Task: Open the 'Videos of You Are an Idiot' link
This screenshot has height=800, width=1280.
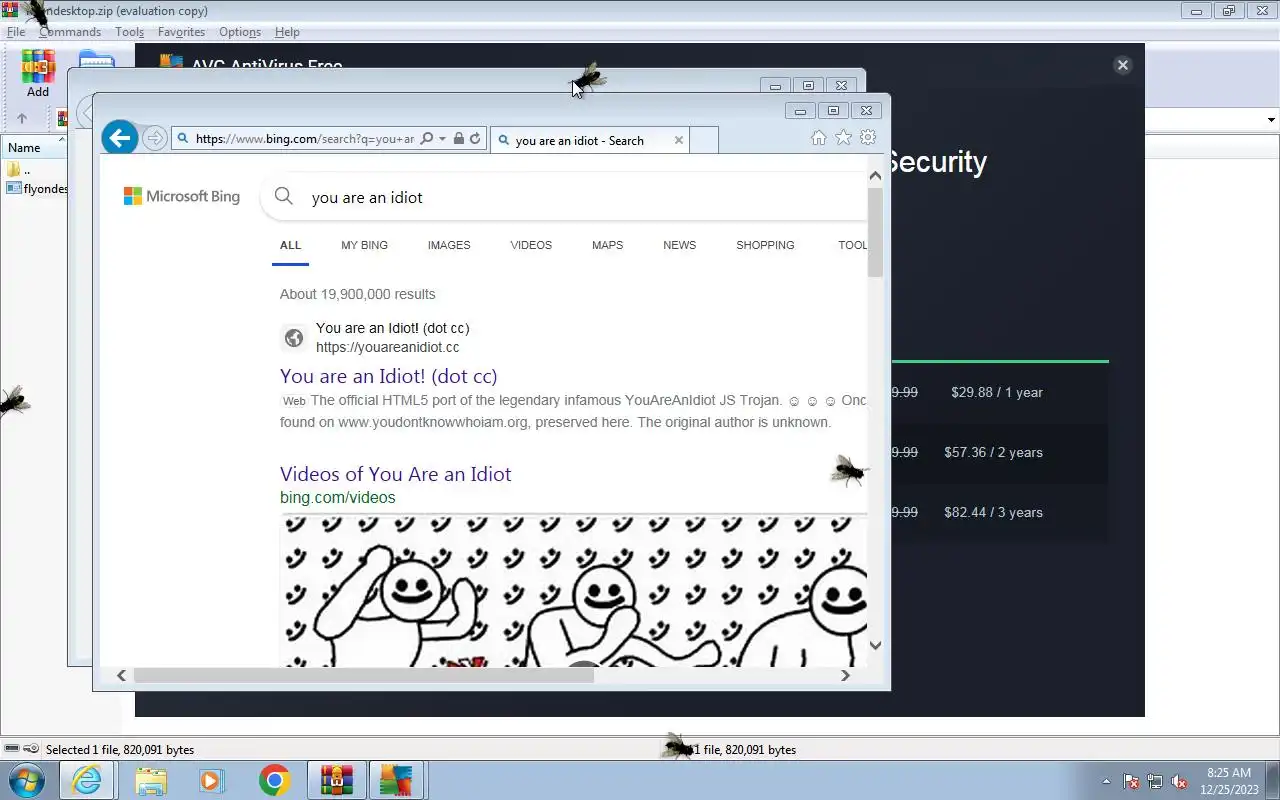Action: (395, 474)
